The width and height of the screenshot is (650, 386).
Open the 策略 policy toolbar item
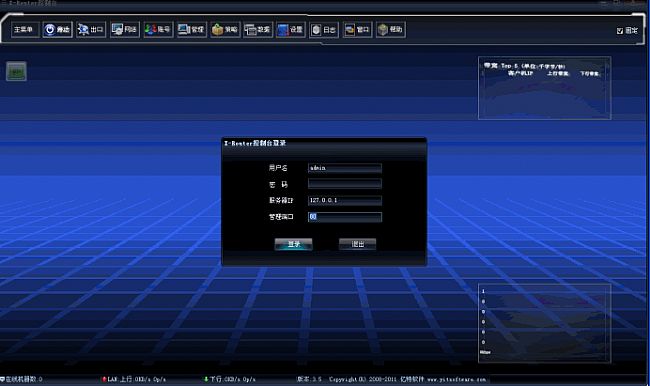click(x=225, y=29)
